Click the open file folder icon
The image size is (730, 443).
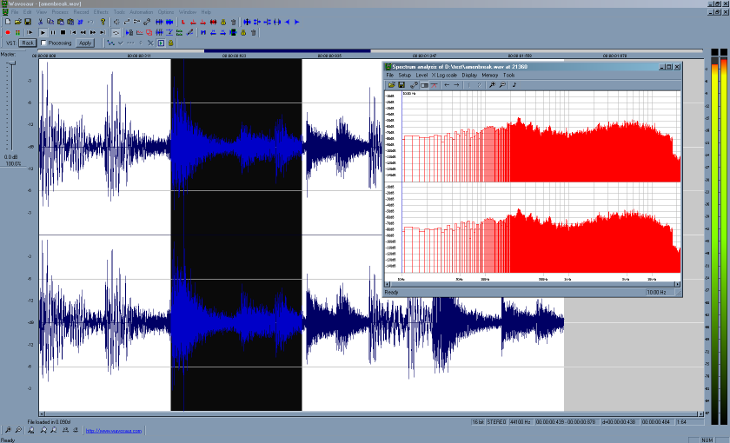[16, 21]
